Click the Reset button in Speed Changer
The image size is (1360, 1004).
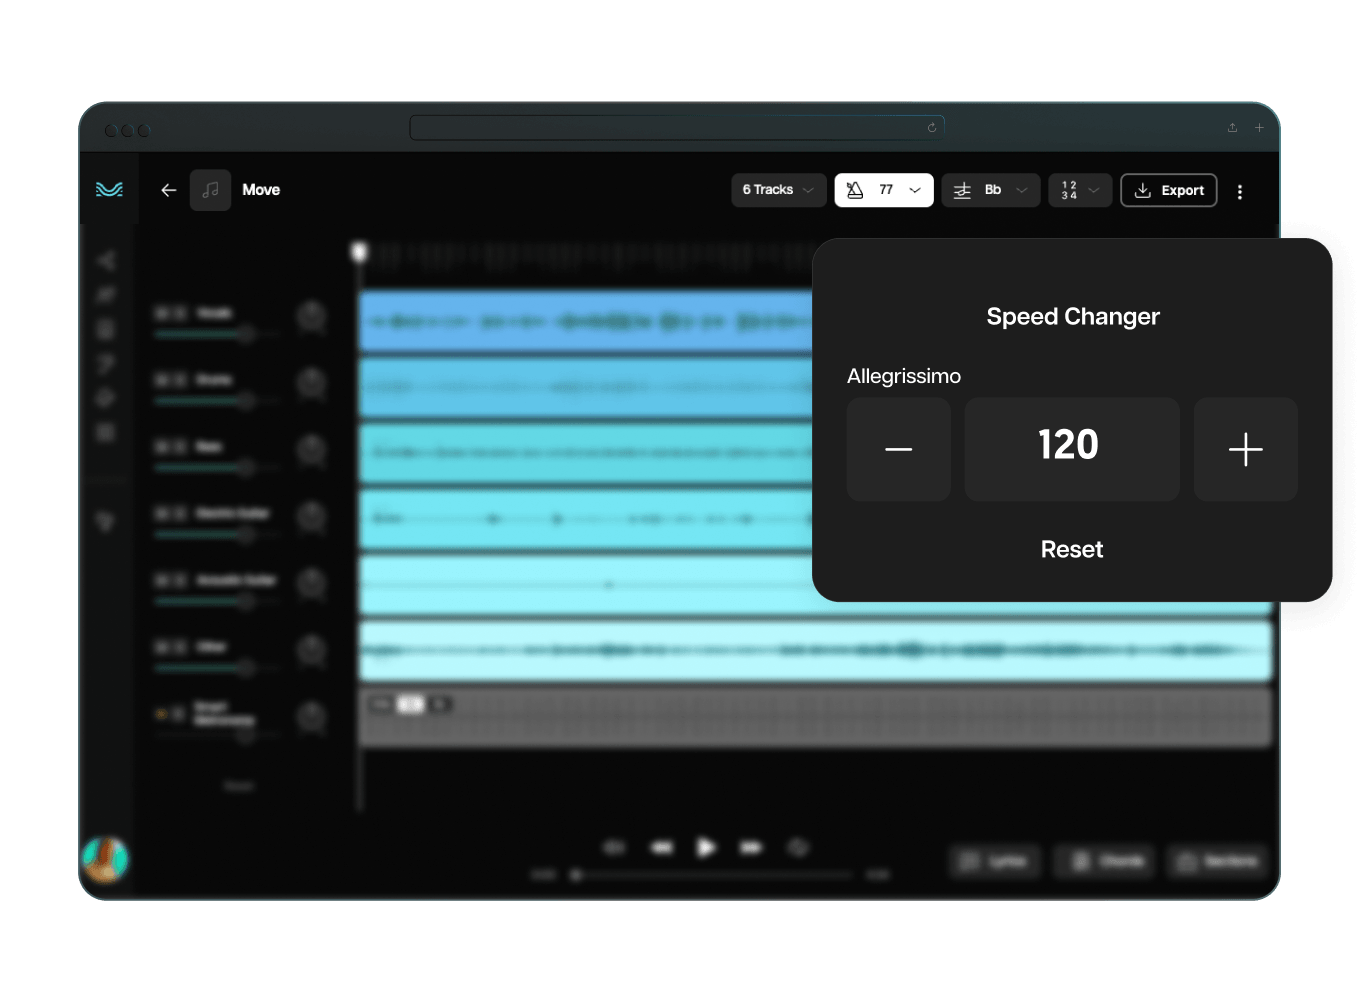click(x=1071, y=549)
